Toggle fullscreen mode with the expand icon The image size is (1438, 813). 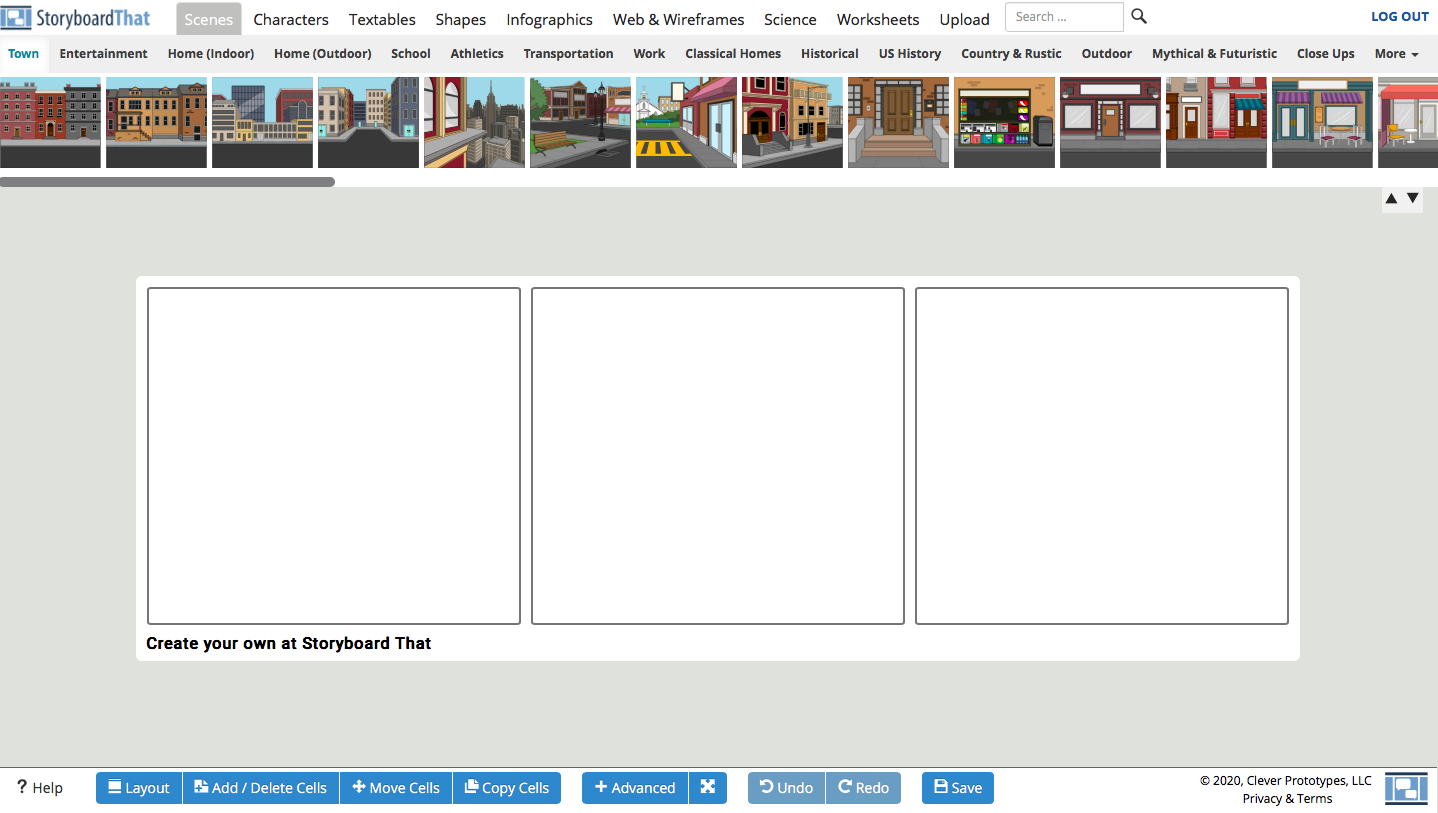(708, 787)
